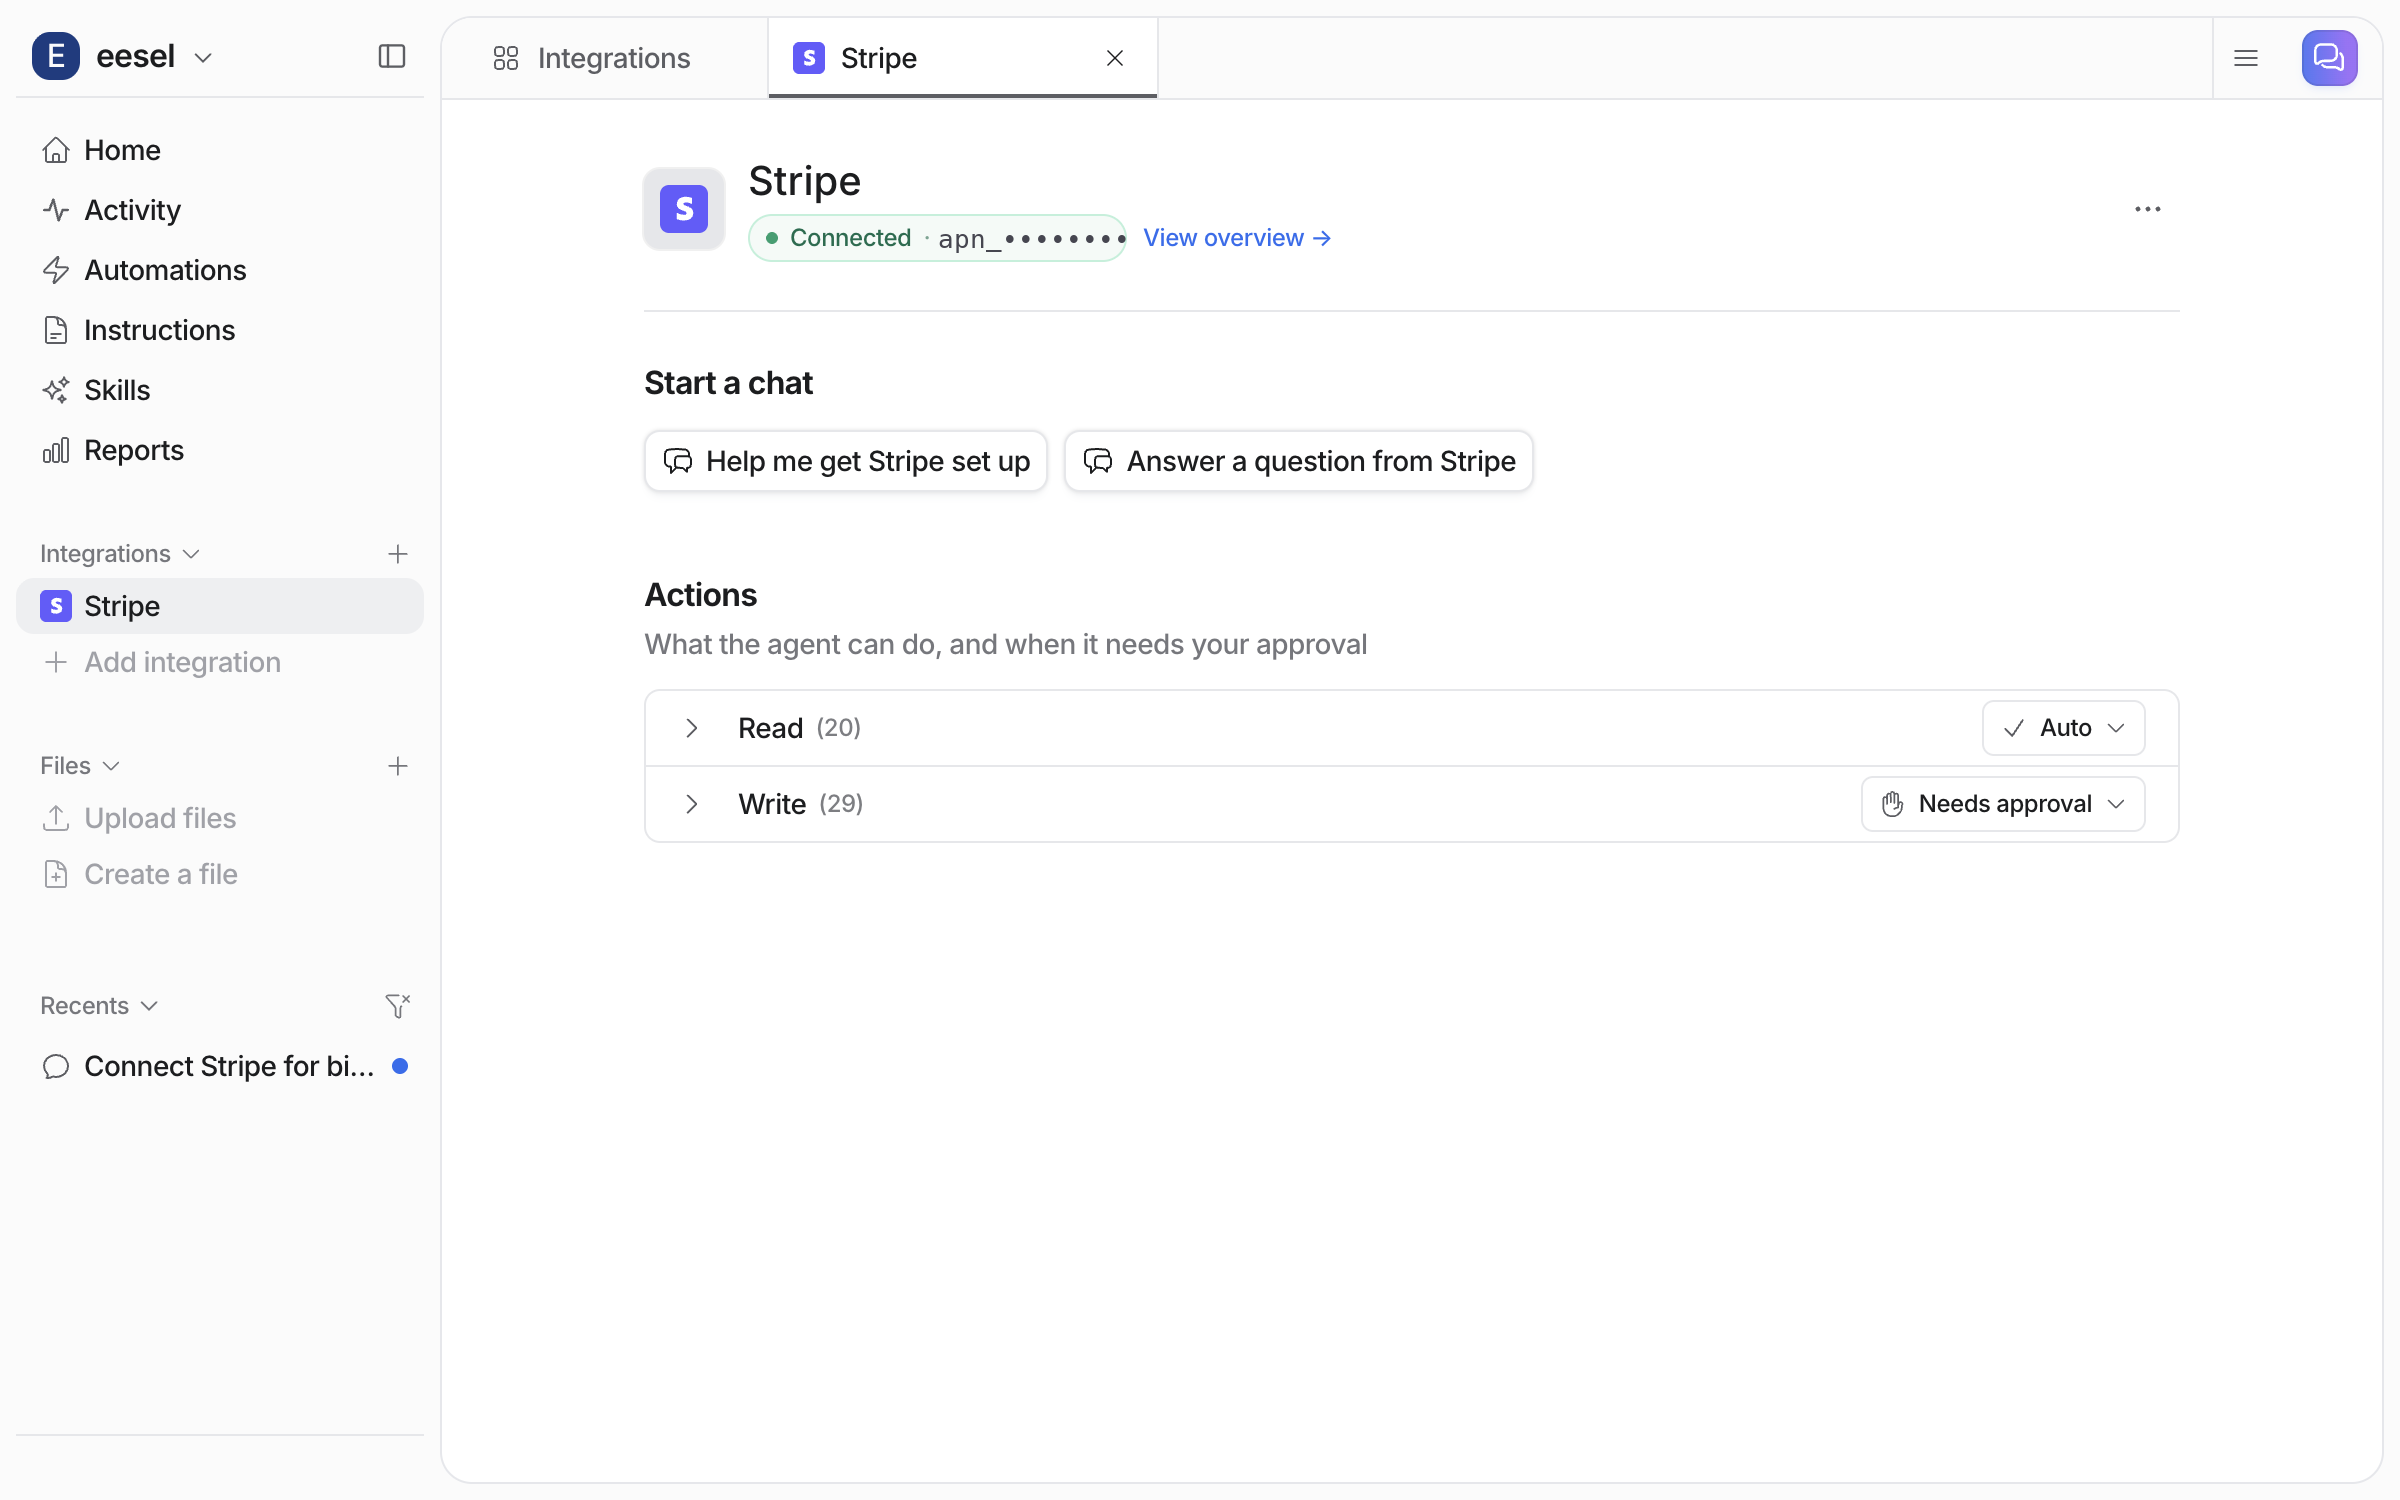The height and width of the screenshot is (1500, 2400).
Task: Open Automations in the sidebar
Action: 220,270
